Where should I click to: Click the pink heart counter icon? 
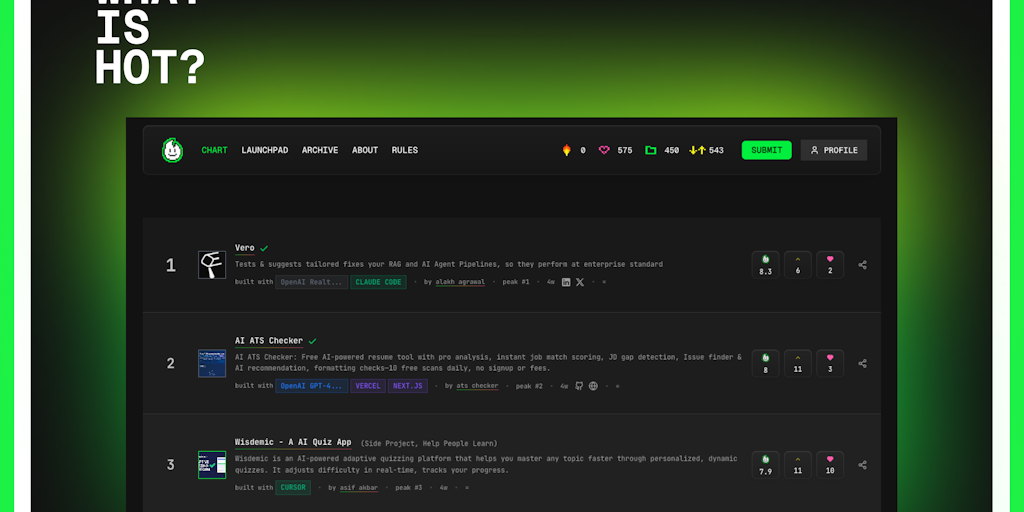point(604,150)
